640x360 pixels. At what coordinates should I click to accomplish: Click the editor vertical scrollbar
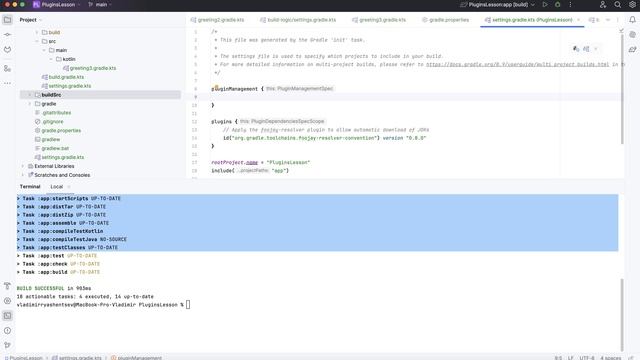[x=622, y=89]
